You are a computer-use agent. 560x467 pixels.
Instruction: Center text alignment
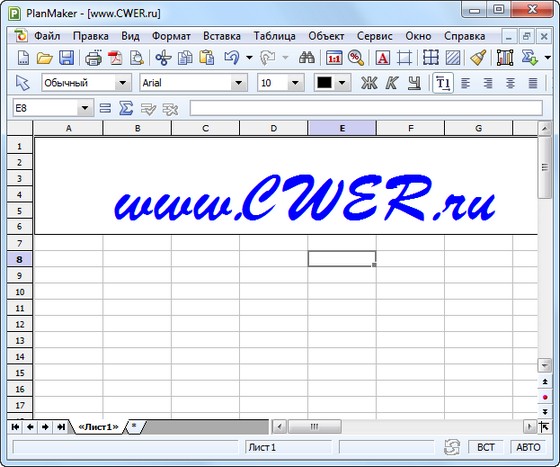510,83
